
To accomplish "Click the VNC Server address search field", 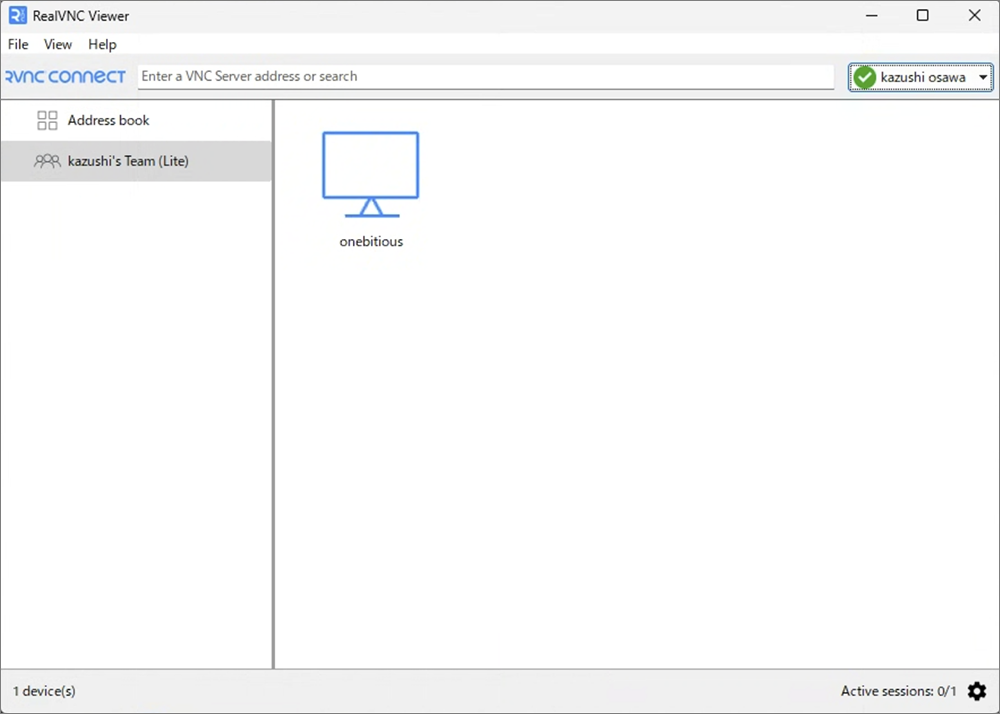I will [x=486, y=76].
